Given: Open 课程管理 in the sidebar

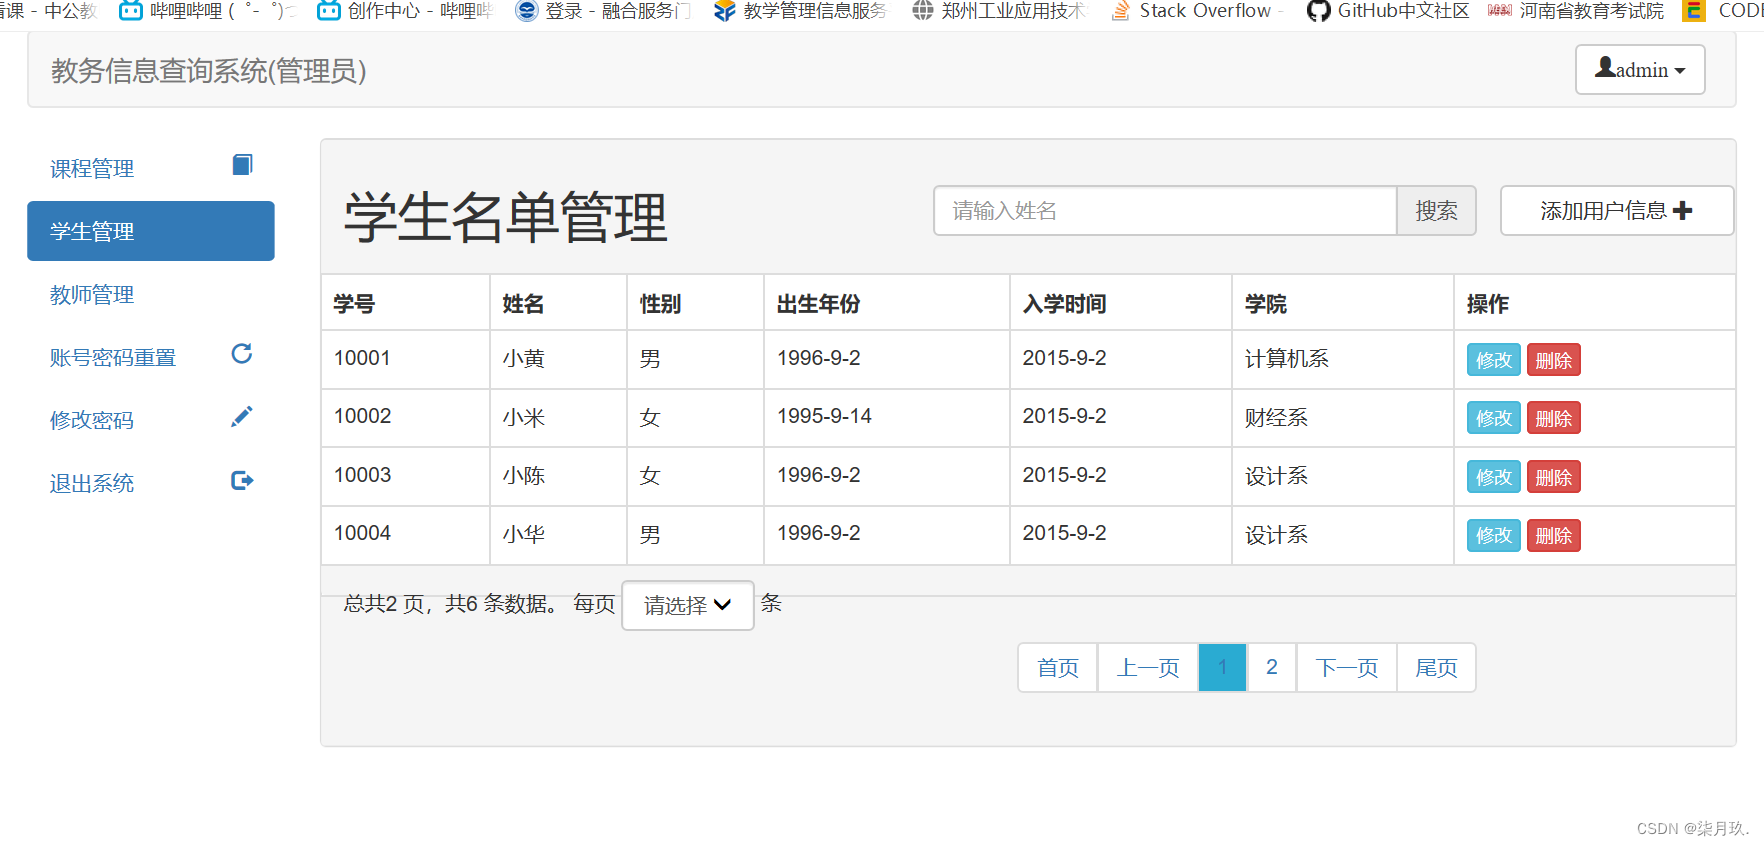Looking at the screenshot, I should point(151,168).
